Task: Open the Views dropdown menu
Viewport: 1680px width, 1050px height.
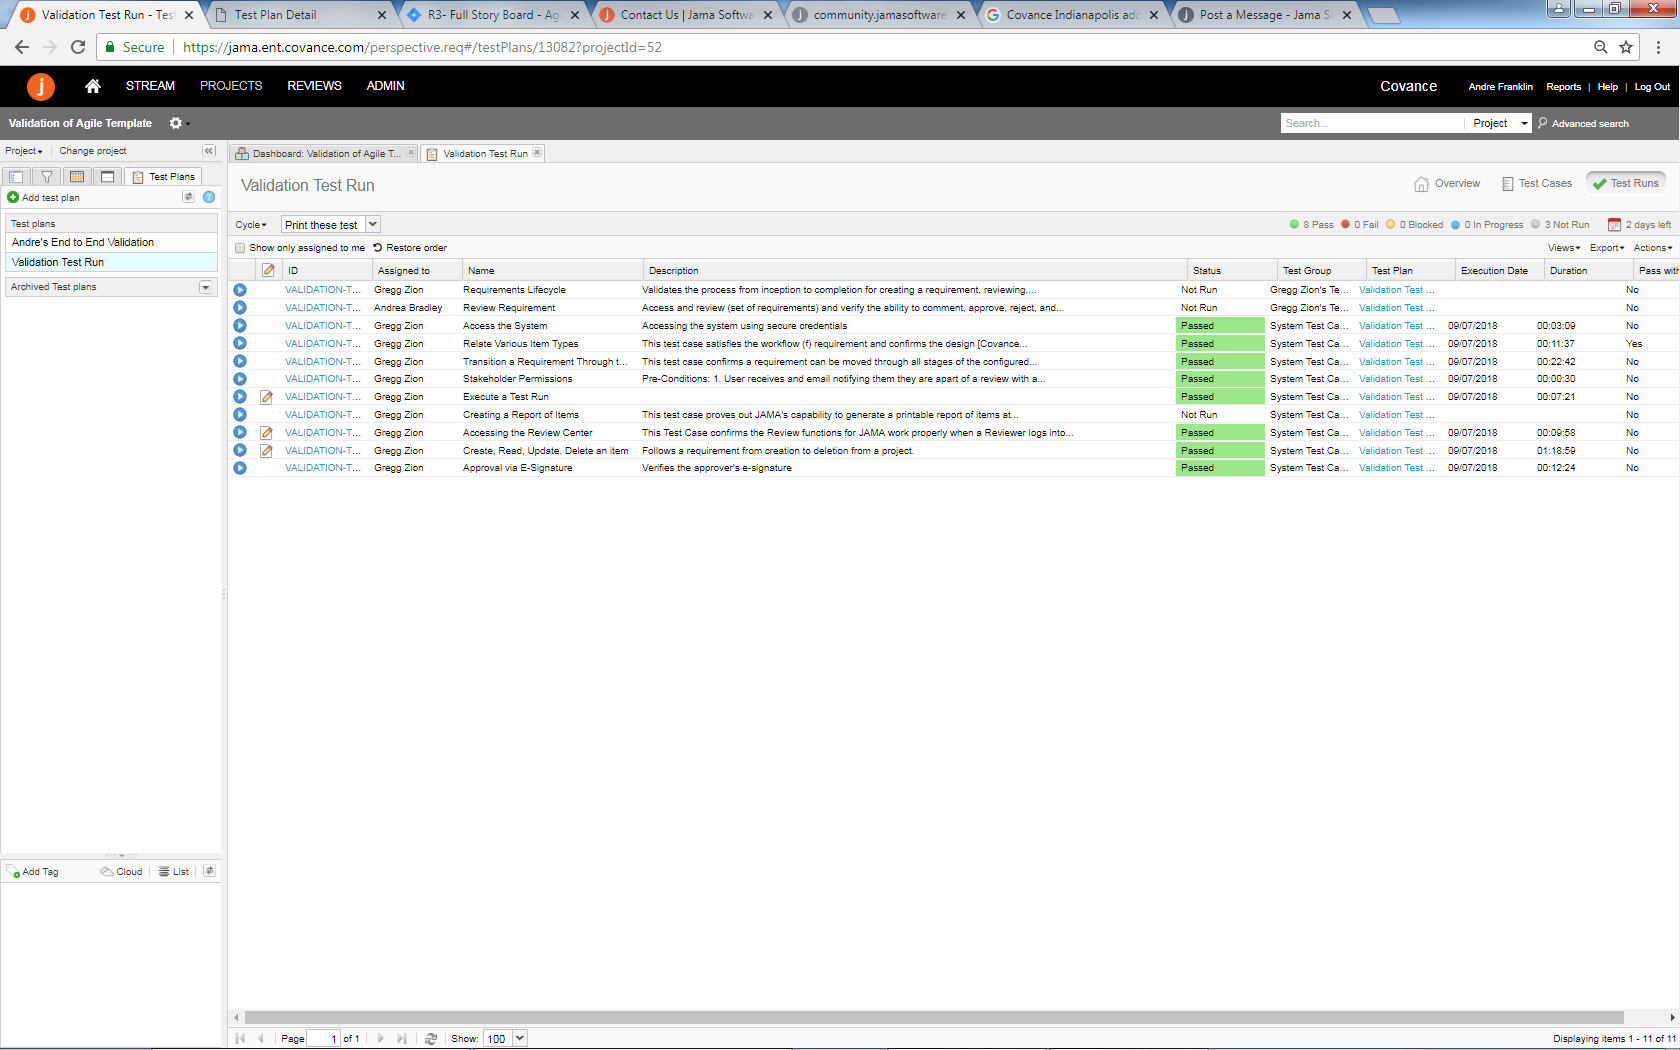Action: tap(1564, 248)
